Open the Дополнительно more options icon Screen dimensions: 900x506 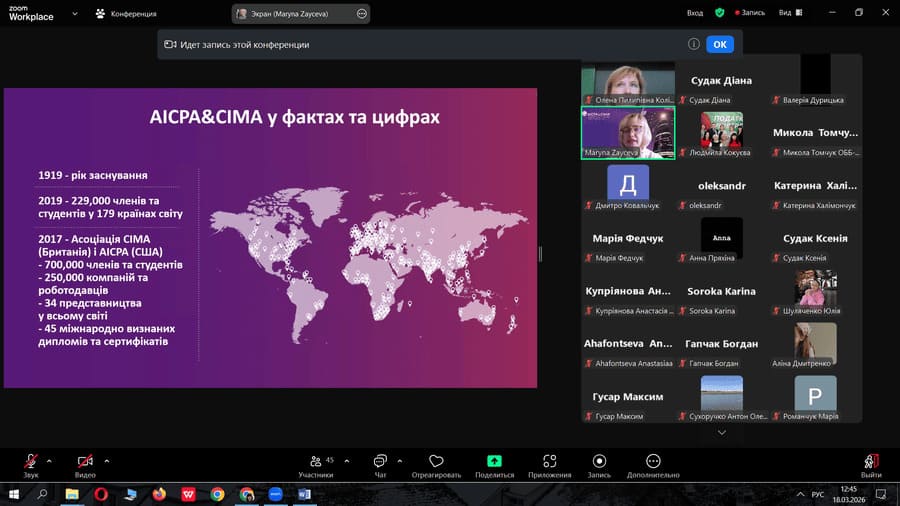653,461
